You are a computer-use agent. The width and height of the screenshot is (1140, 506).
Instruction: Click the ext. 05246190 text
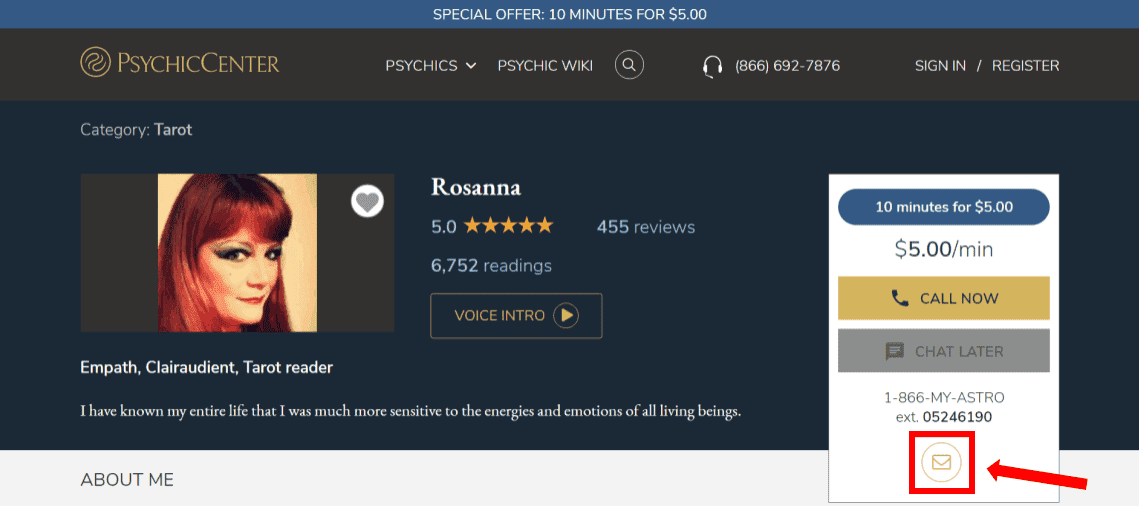click(x=944, y=417)
